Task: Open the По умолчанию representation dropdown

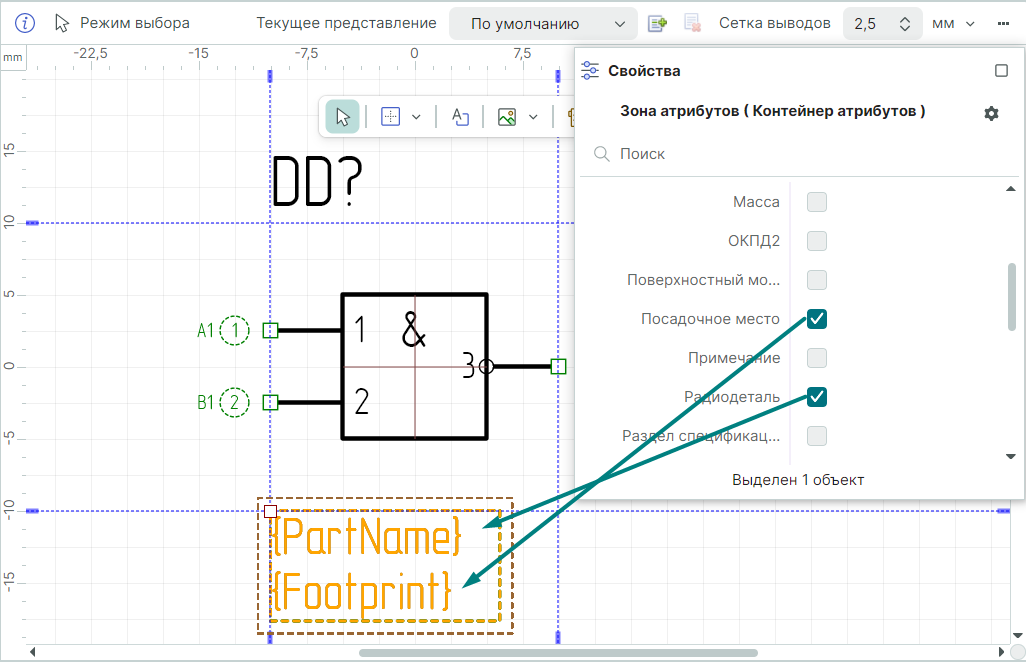Action: [x=543, y=23]
